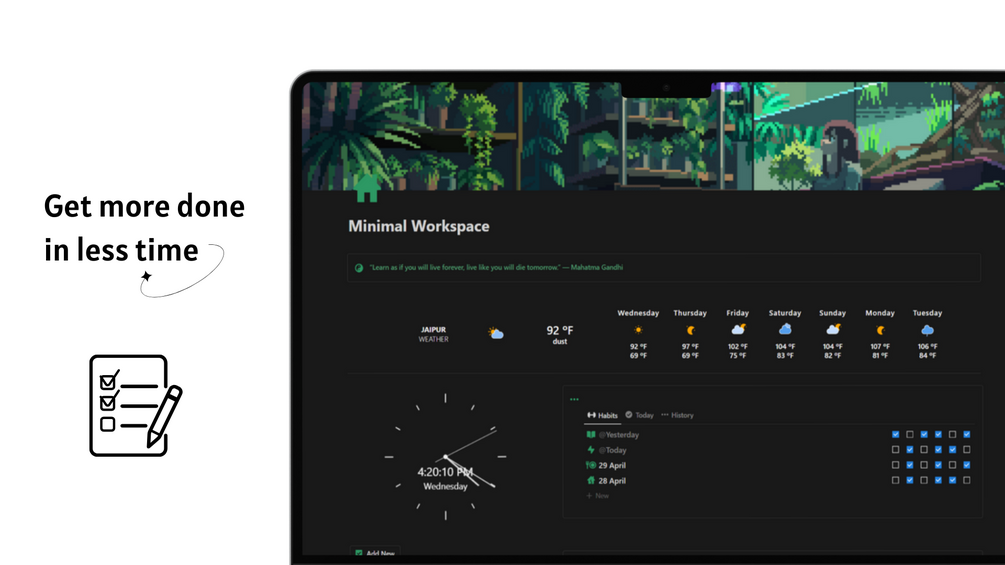Click Sunday's cloud forecast icon
1005x565 pixels.
833,329
